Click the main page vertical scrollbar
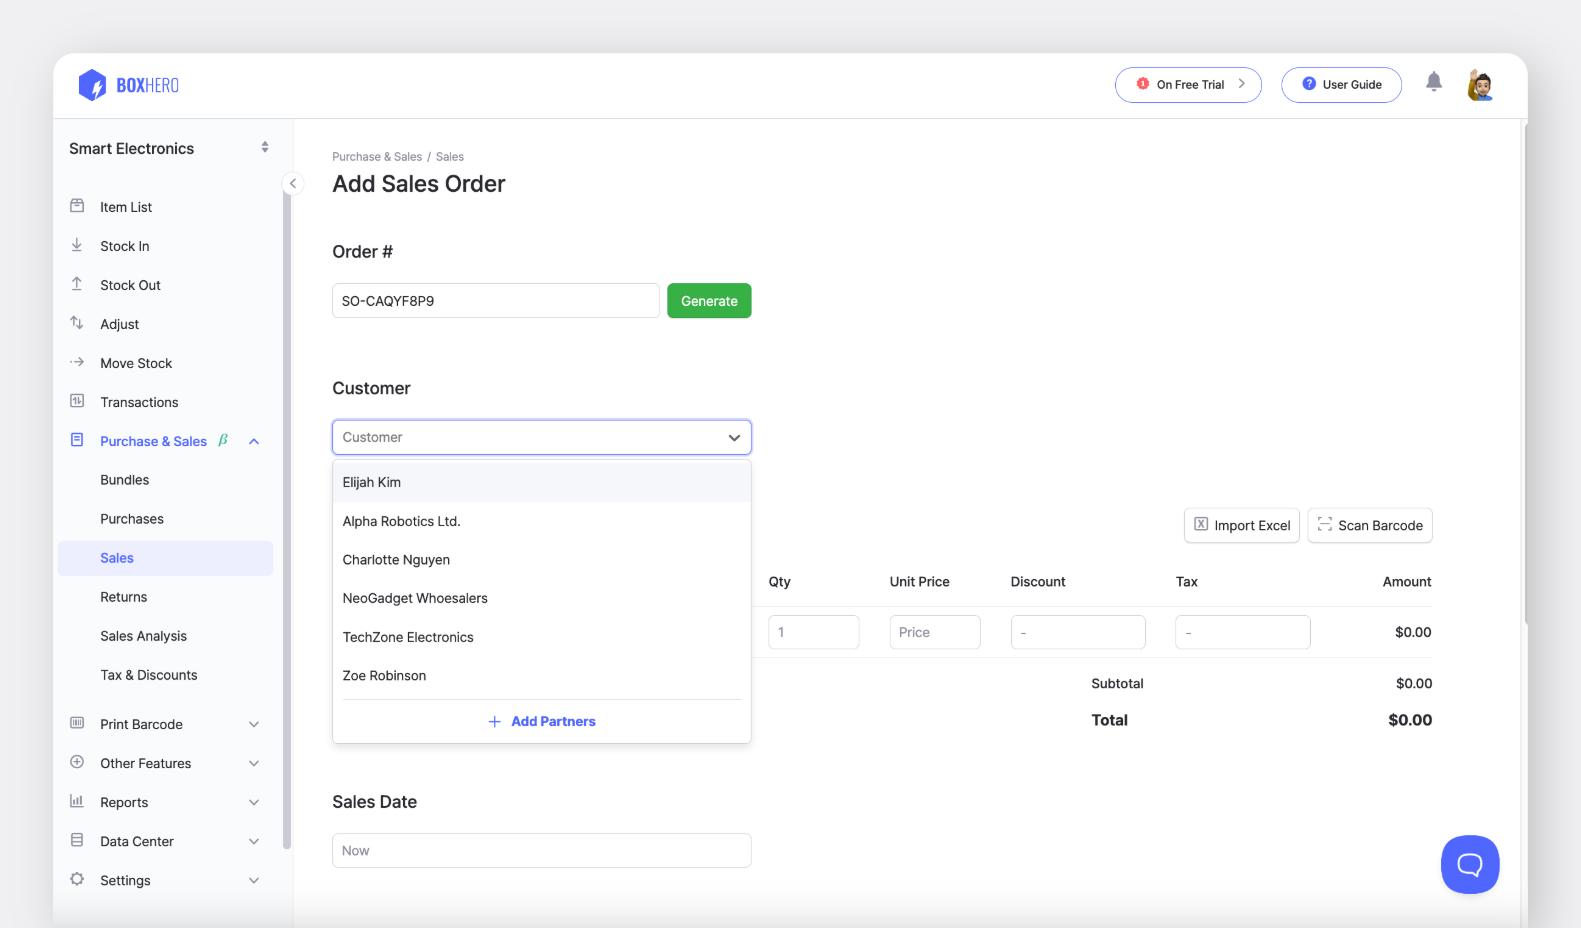The height and width of the screenshot is (928, 1581). 1525,372
